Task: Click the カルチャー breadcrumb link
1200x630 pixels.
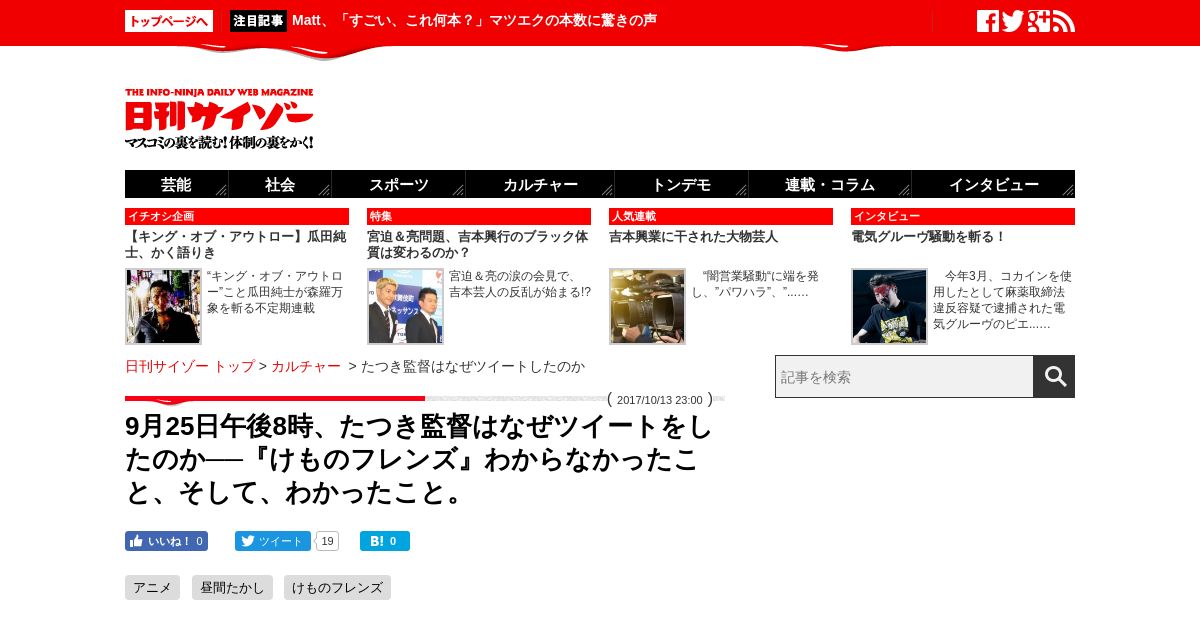Action: click(306, 366)
